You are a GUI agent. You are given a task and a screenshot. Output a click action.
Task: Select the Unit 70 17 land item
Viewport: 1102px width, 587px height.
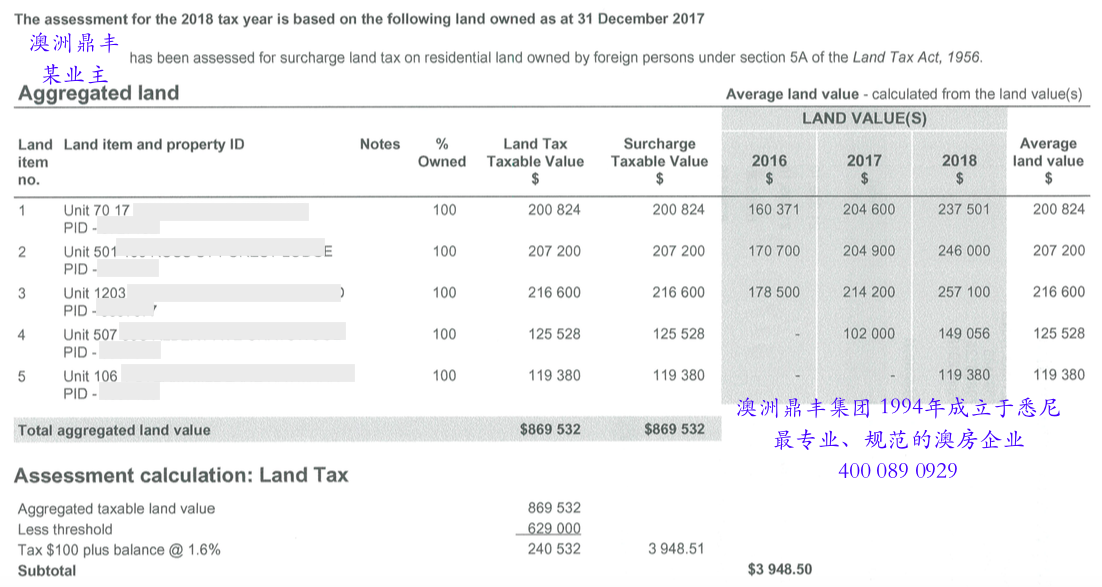point(97,210)
